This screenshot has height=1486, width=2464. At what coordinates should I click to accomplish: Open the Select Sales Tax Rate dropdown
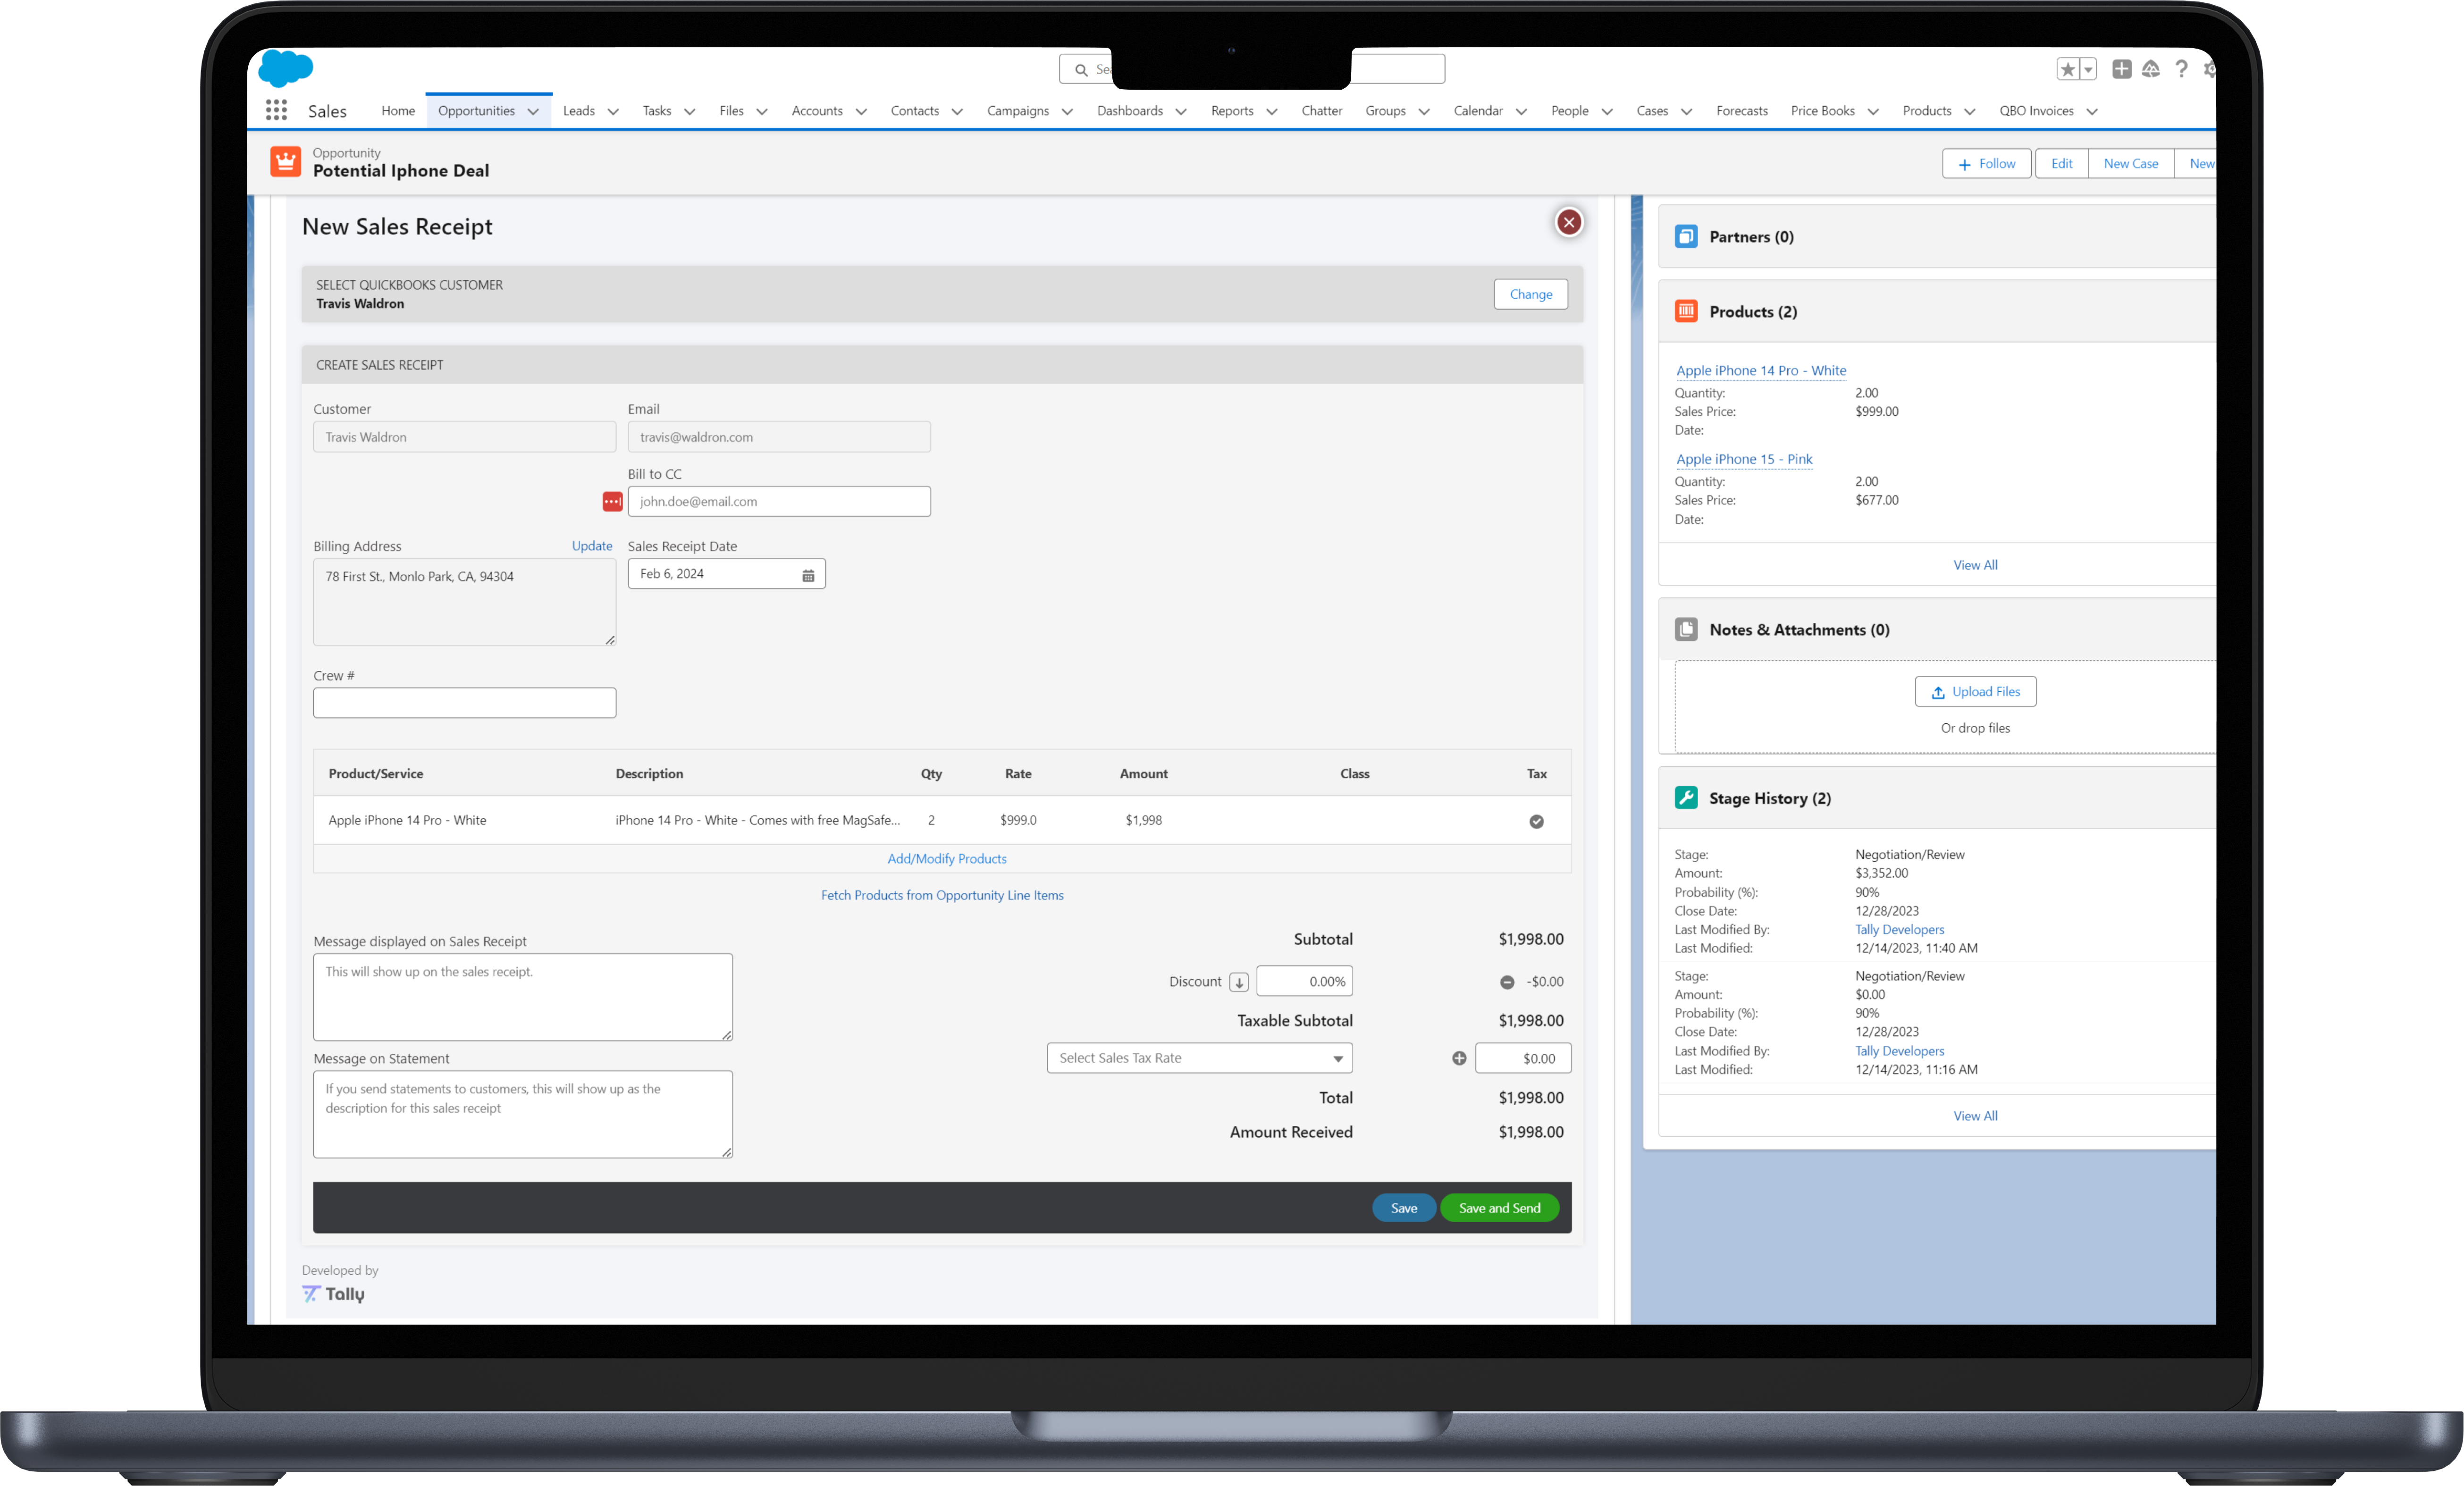coord(1199,1058)
